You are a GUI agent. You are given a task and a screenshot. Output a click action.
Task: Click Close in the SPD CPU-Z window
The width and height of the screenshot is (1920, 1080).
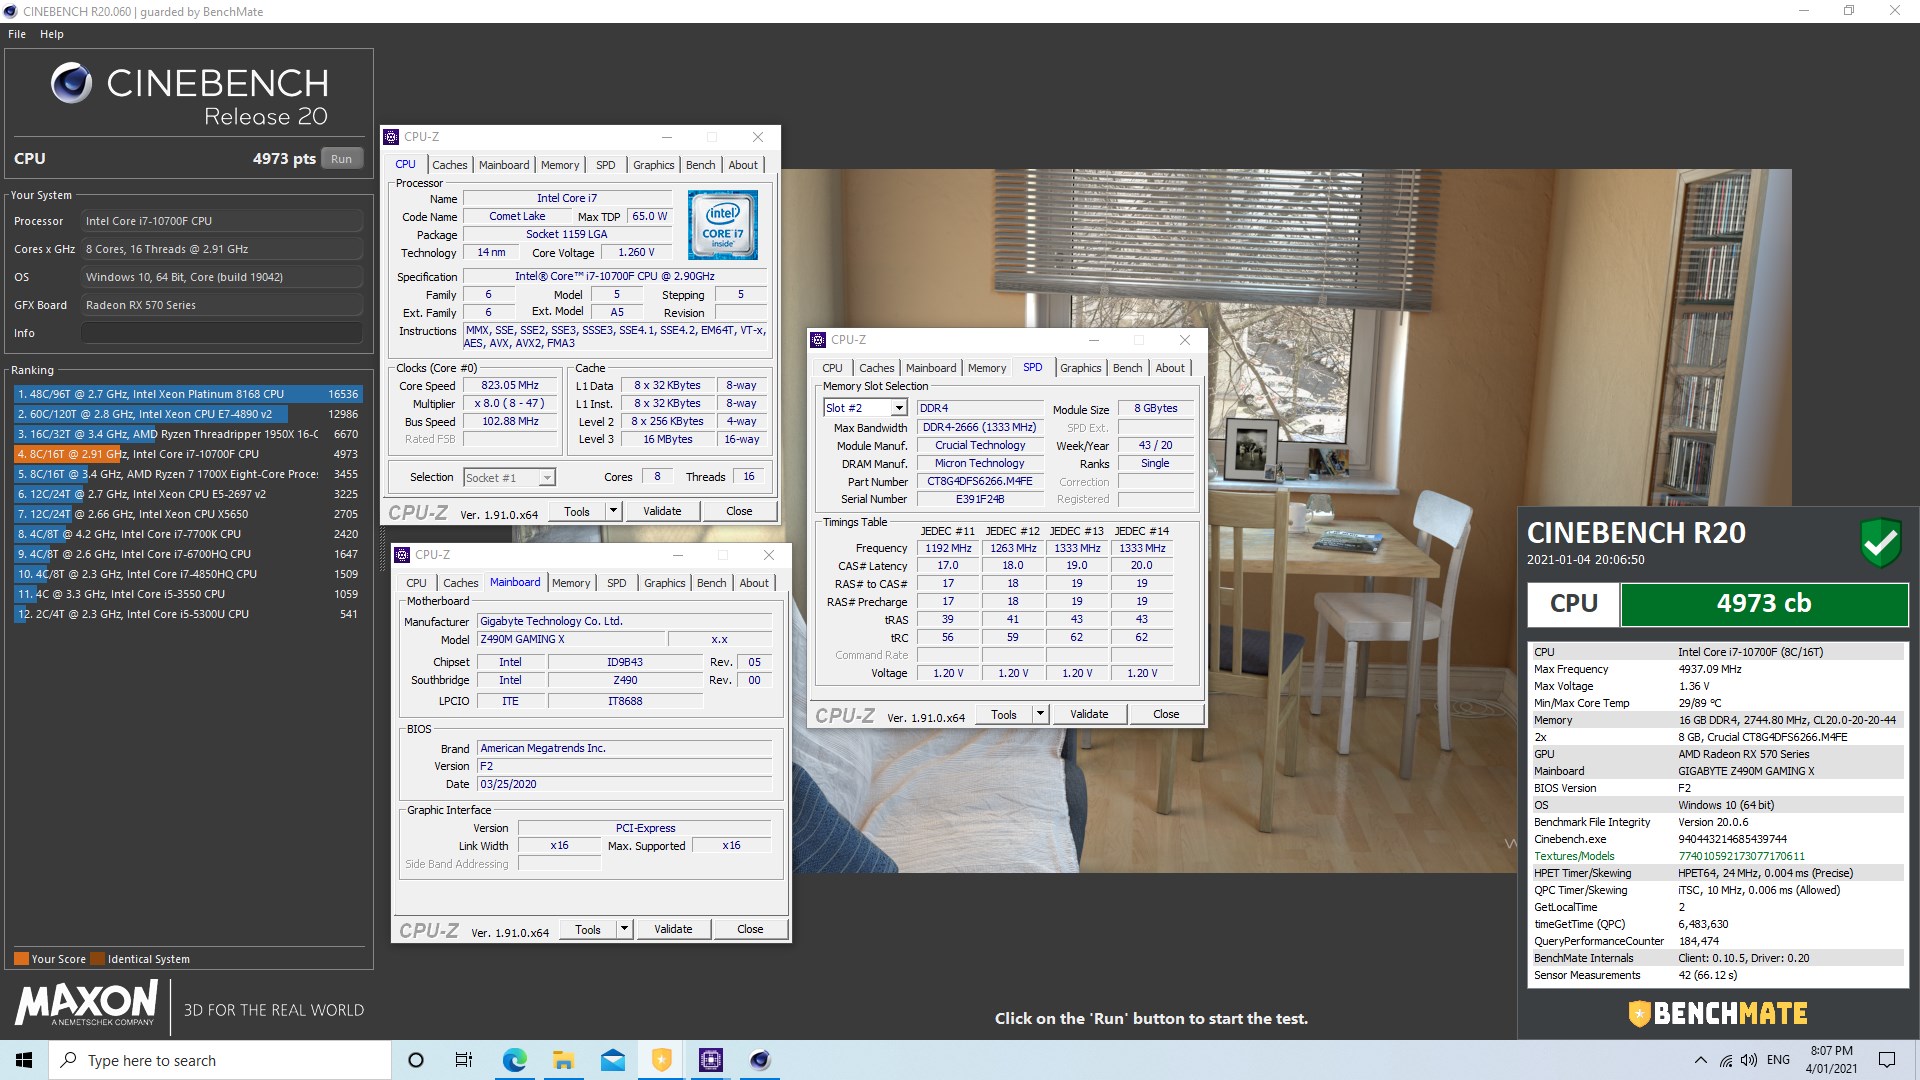click(x=1166, y=714)
